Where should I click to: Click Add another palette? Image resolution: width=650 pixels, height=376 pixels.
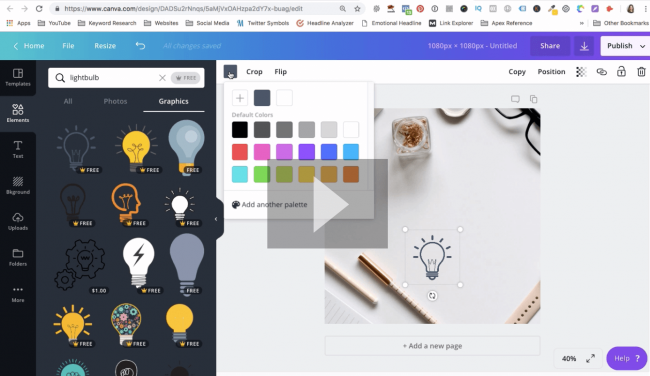coord(269,204)
